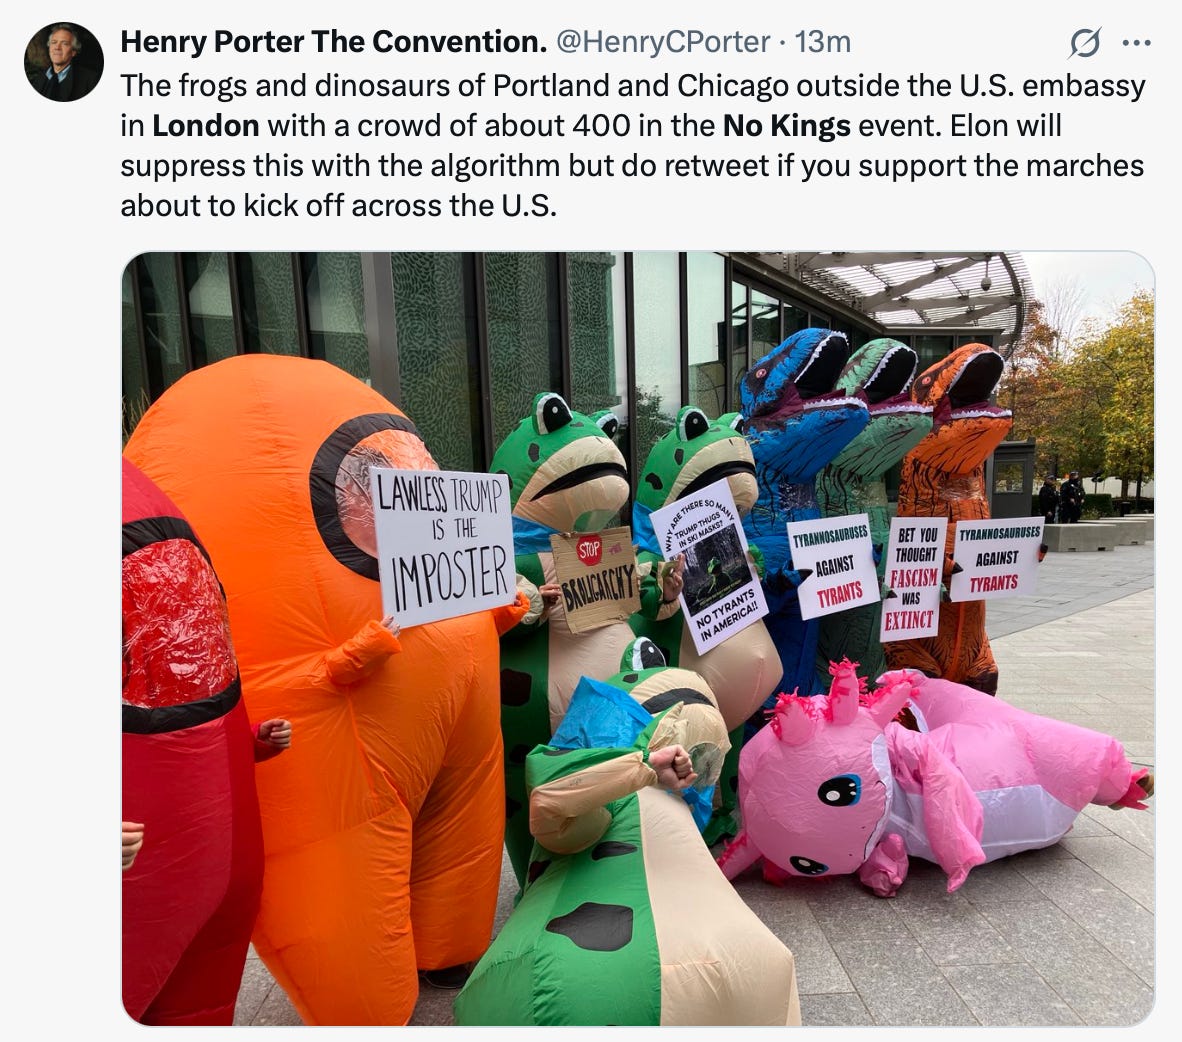The image size is (1182, 1042).
Task: Open the @HenryCPorter handle link
Action: (663, 42)
